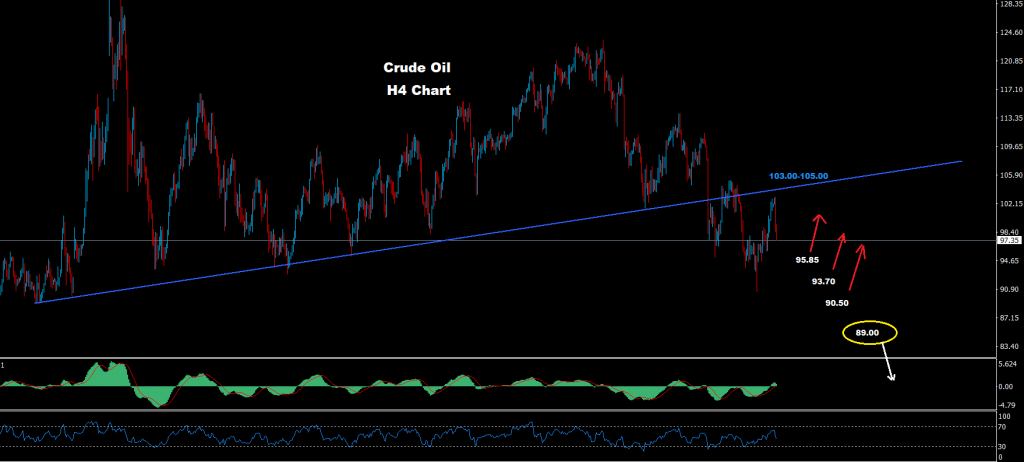This screenshot has width=1024, height=462.
Task: Click the current price tag 97.35
Action: pyautogui.click(x=1010, y=240)
